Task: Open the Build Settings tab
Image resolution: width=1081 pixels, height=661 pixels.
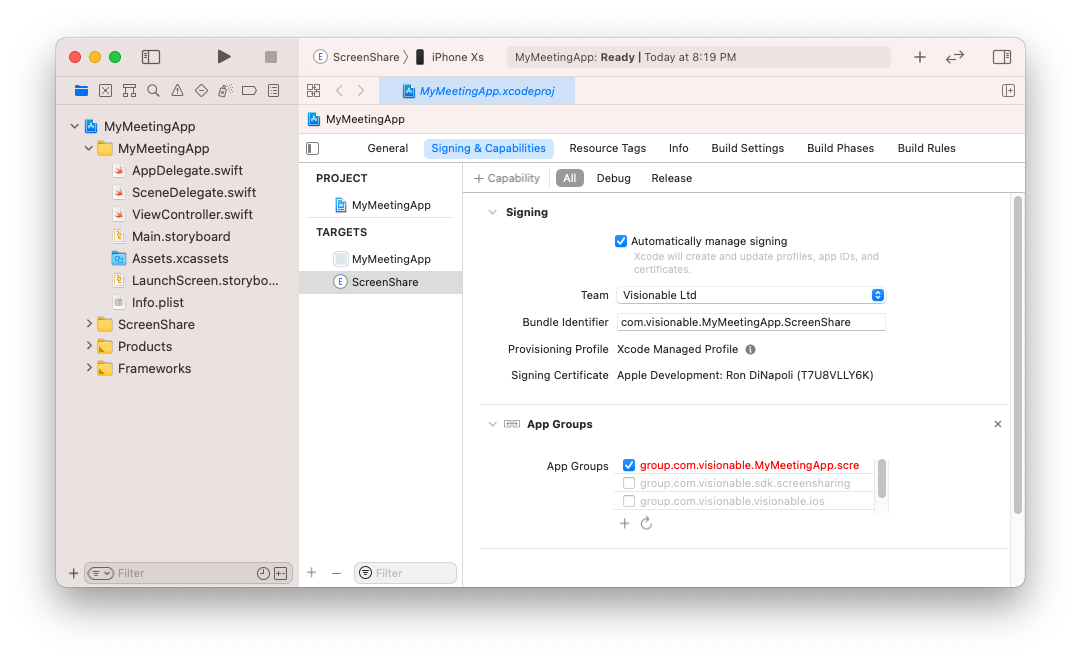Action: click(x=747, y=148)
